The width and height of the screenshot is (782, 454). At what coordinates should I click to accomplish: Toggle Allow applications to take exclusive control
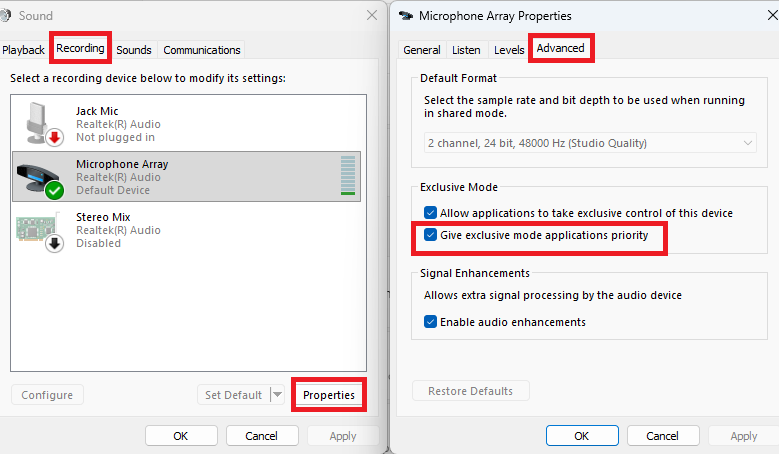pos(430,213)
